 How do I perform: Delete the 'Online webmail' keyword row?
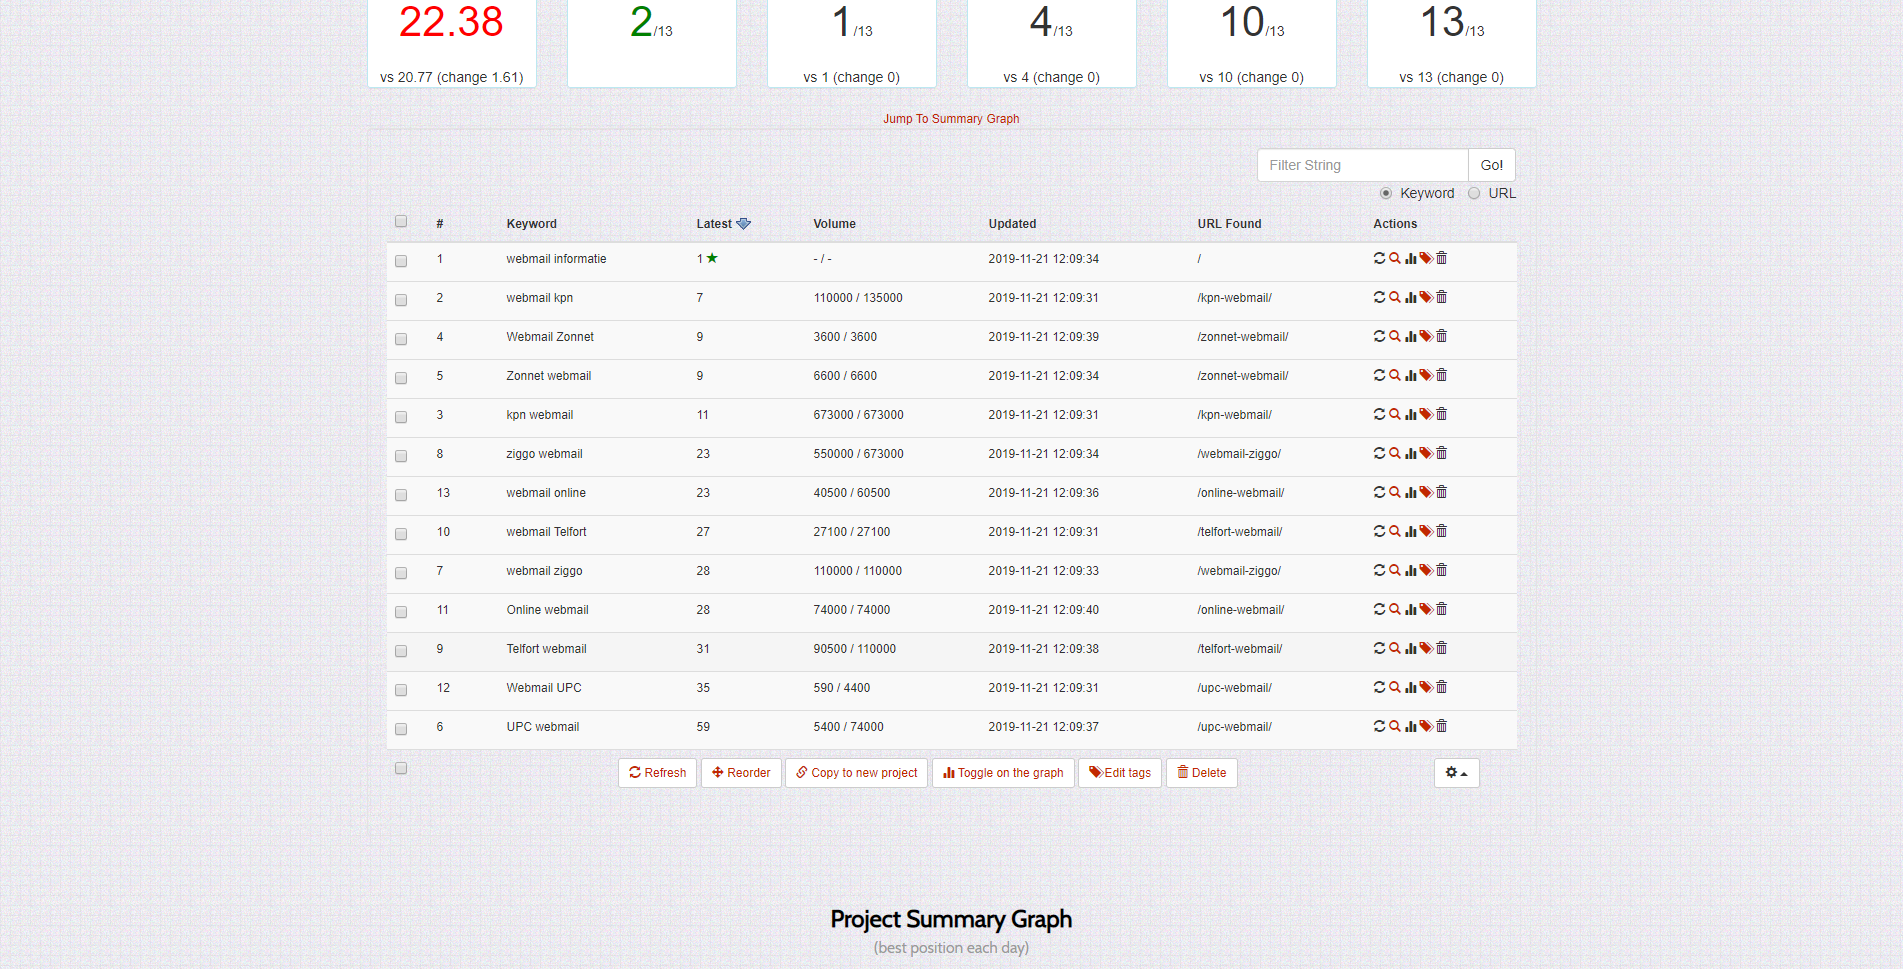[1442, 609]
